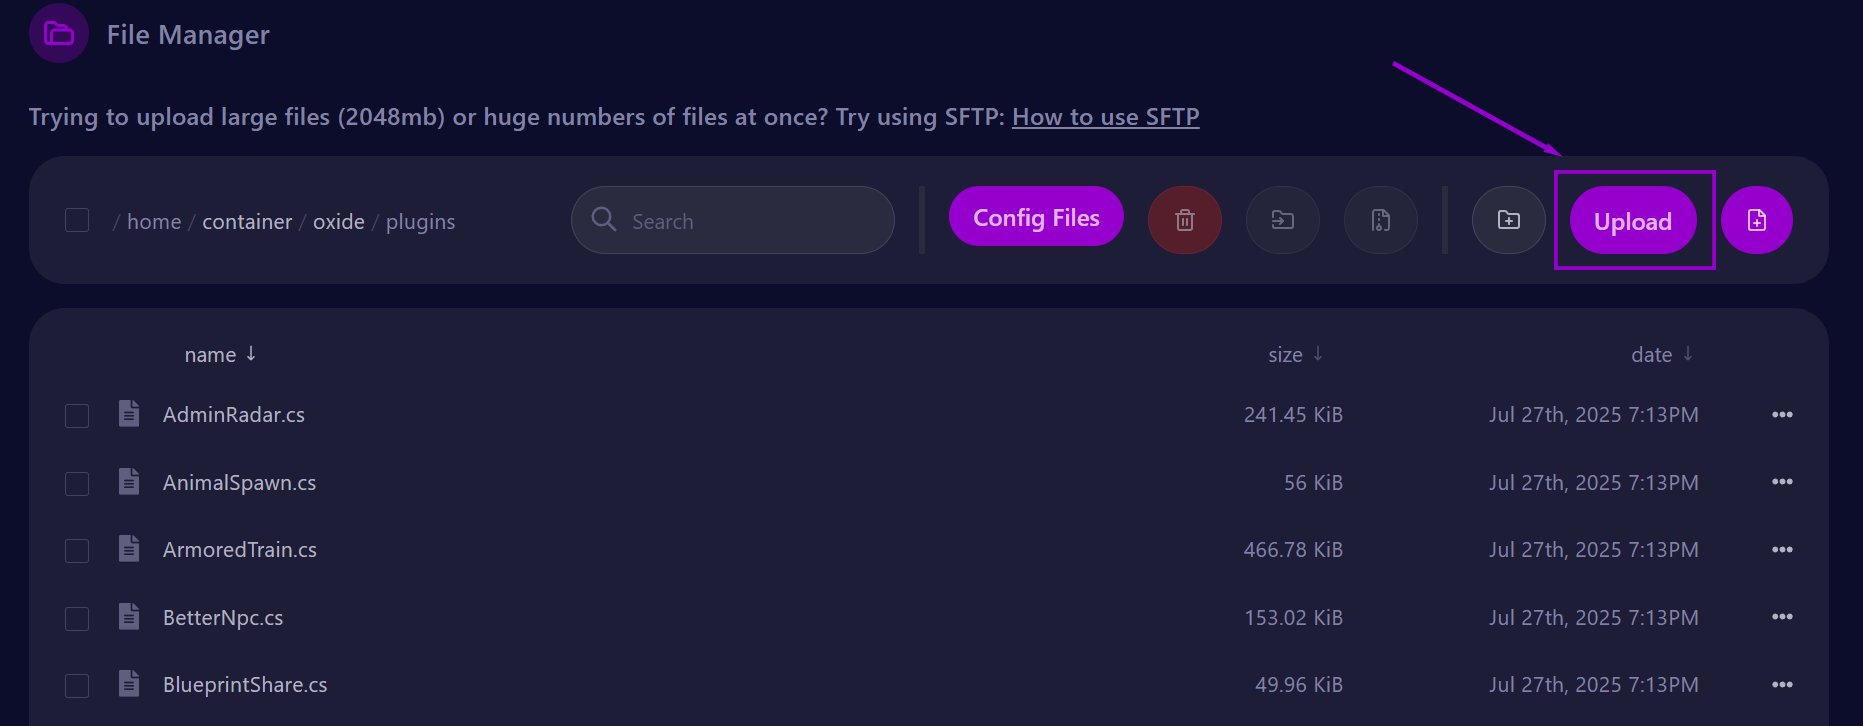
Task: Click the search magnifier icon
Action: tap(604, 220)
